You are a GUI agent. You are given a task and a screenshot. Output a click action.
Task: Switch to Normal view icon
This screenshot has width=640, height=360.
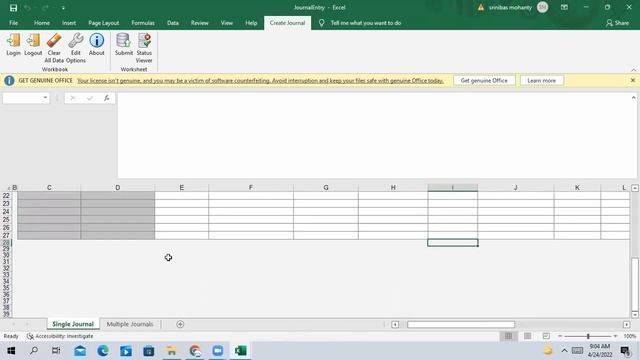pyautogui.click(x=509, y=336)
